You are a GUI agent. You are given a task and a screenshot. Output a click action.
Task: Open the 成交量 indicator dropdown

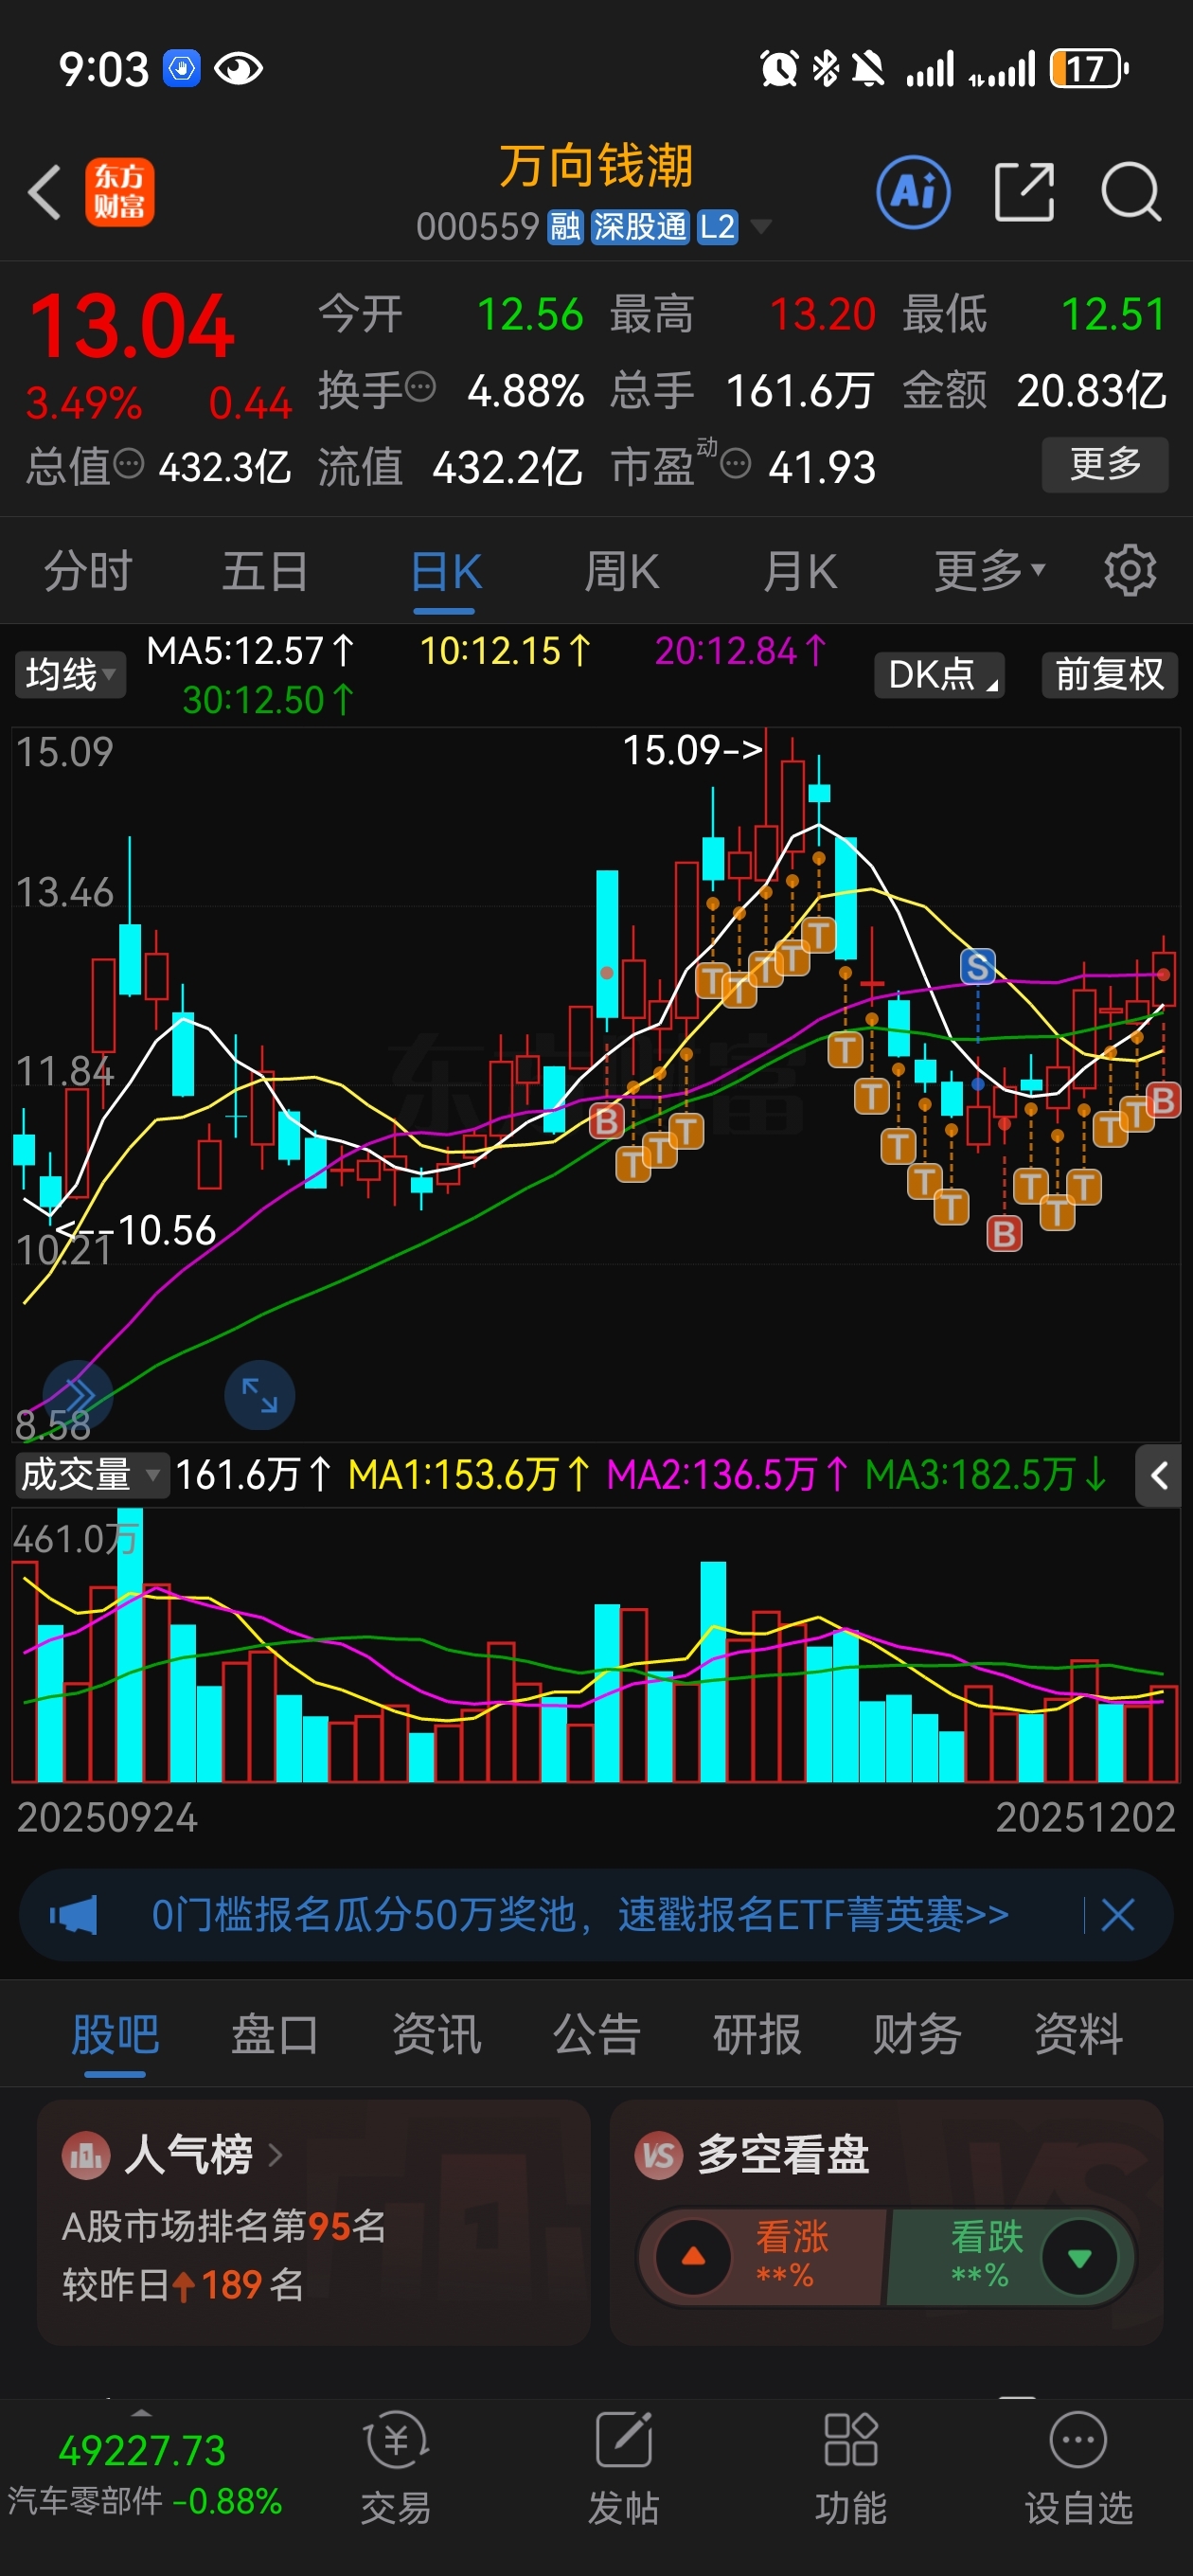[91, 1475]
